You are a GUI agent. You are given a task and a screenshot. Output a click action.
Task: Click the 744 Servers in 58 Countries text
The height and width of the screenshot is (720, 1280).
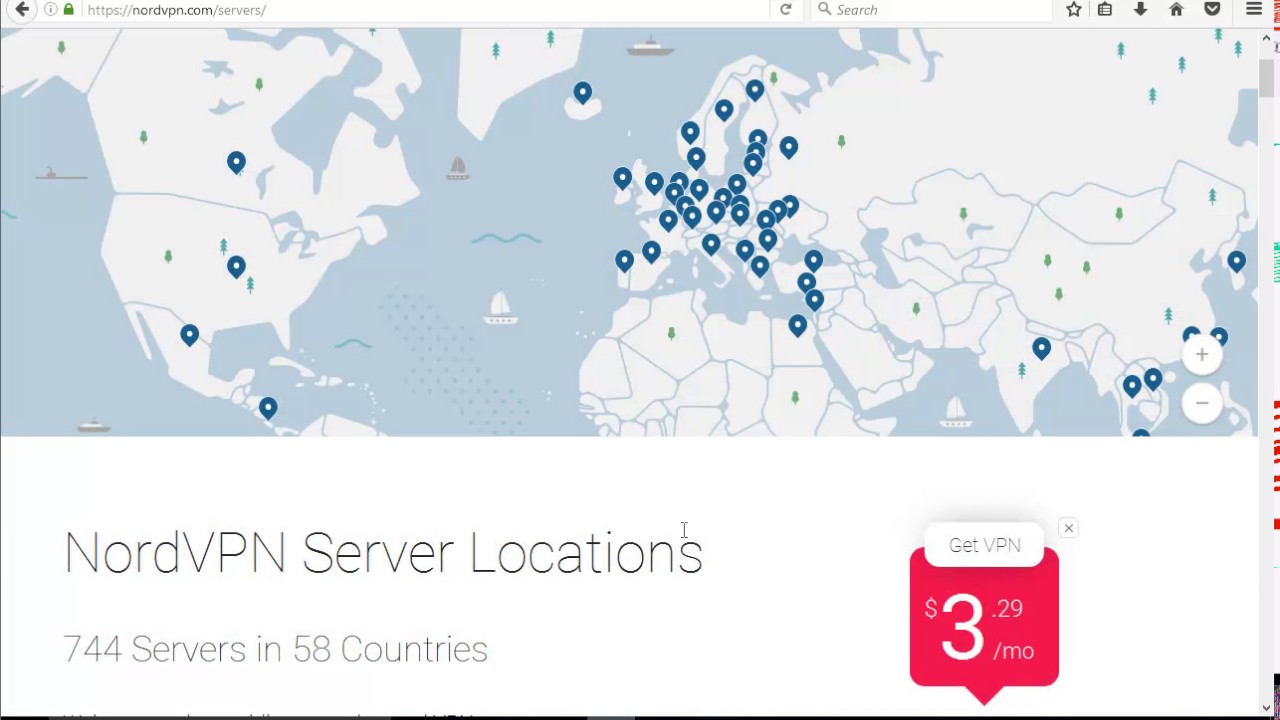(275, 649)
